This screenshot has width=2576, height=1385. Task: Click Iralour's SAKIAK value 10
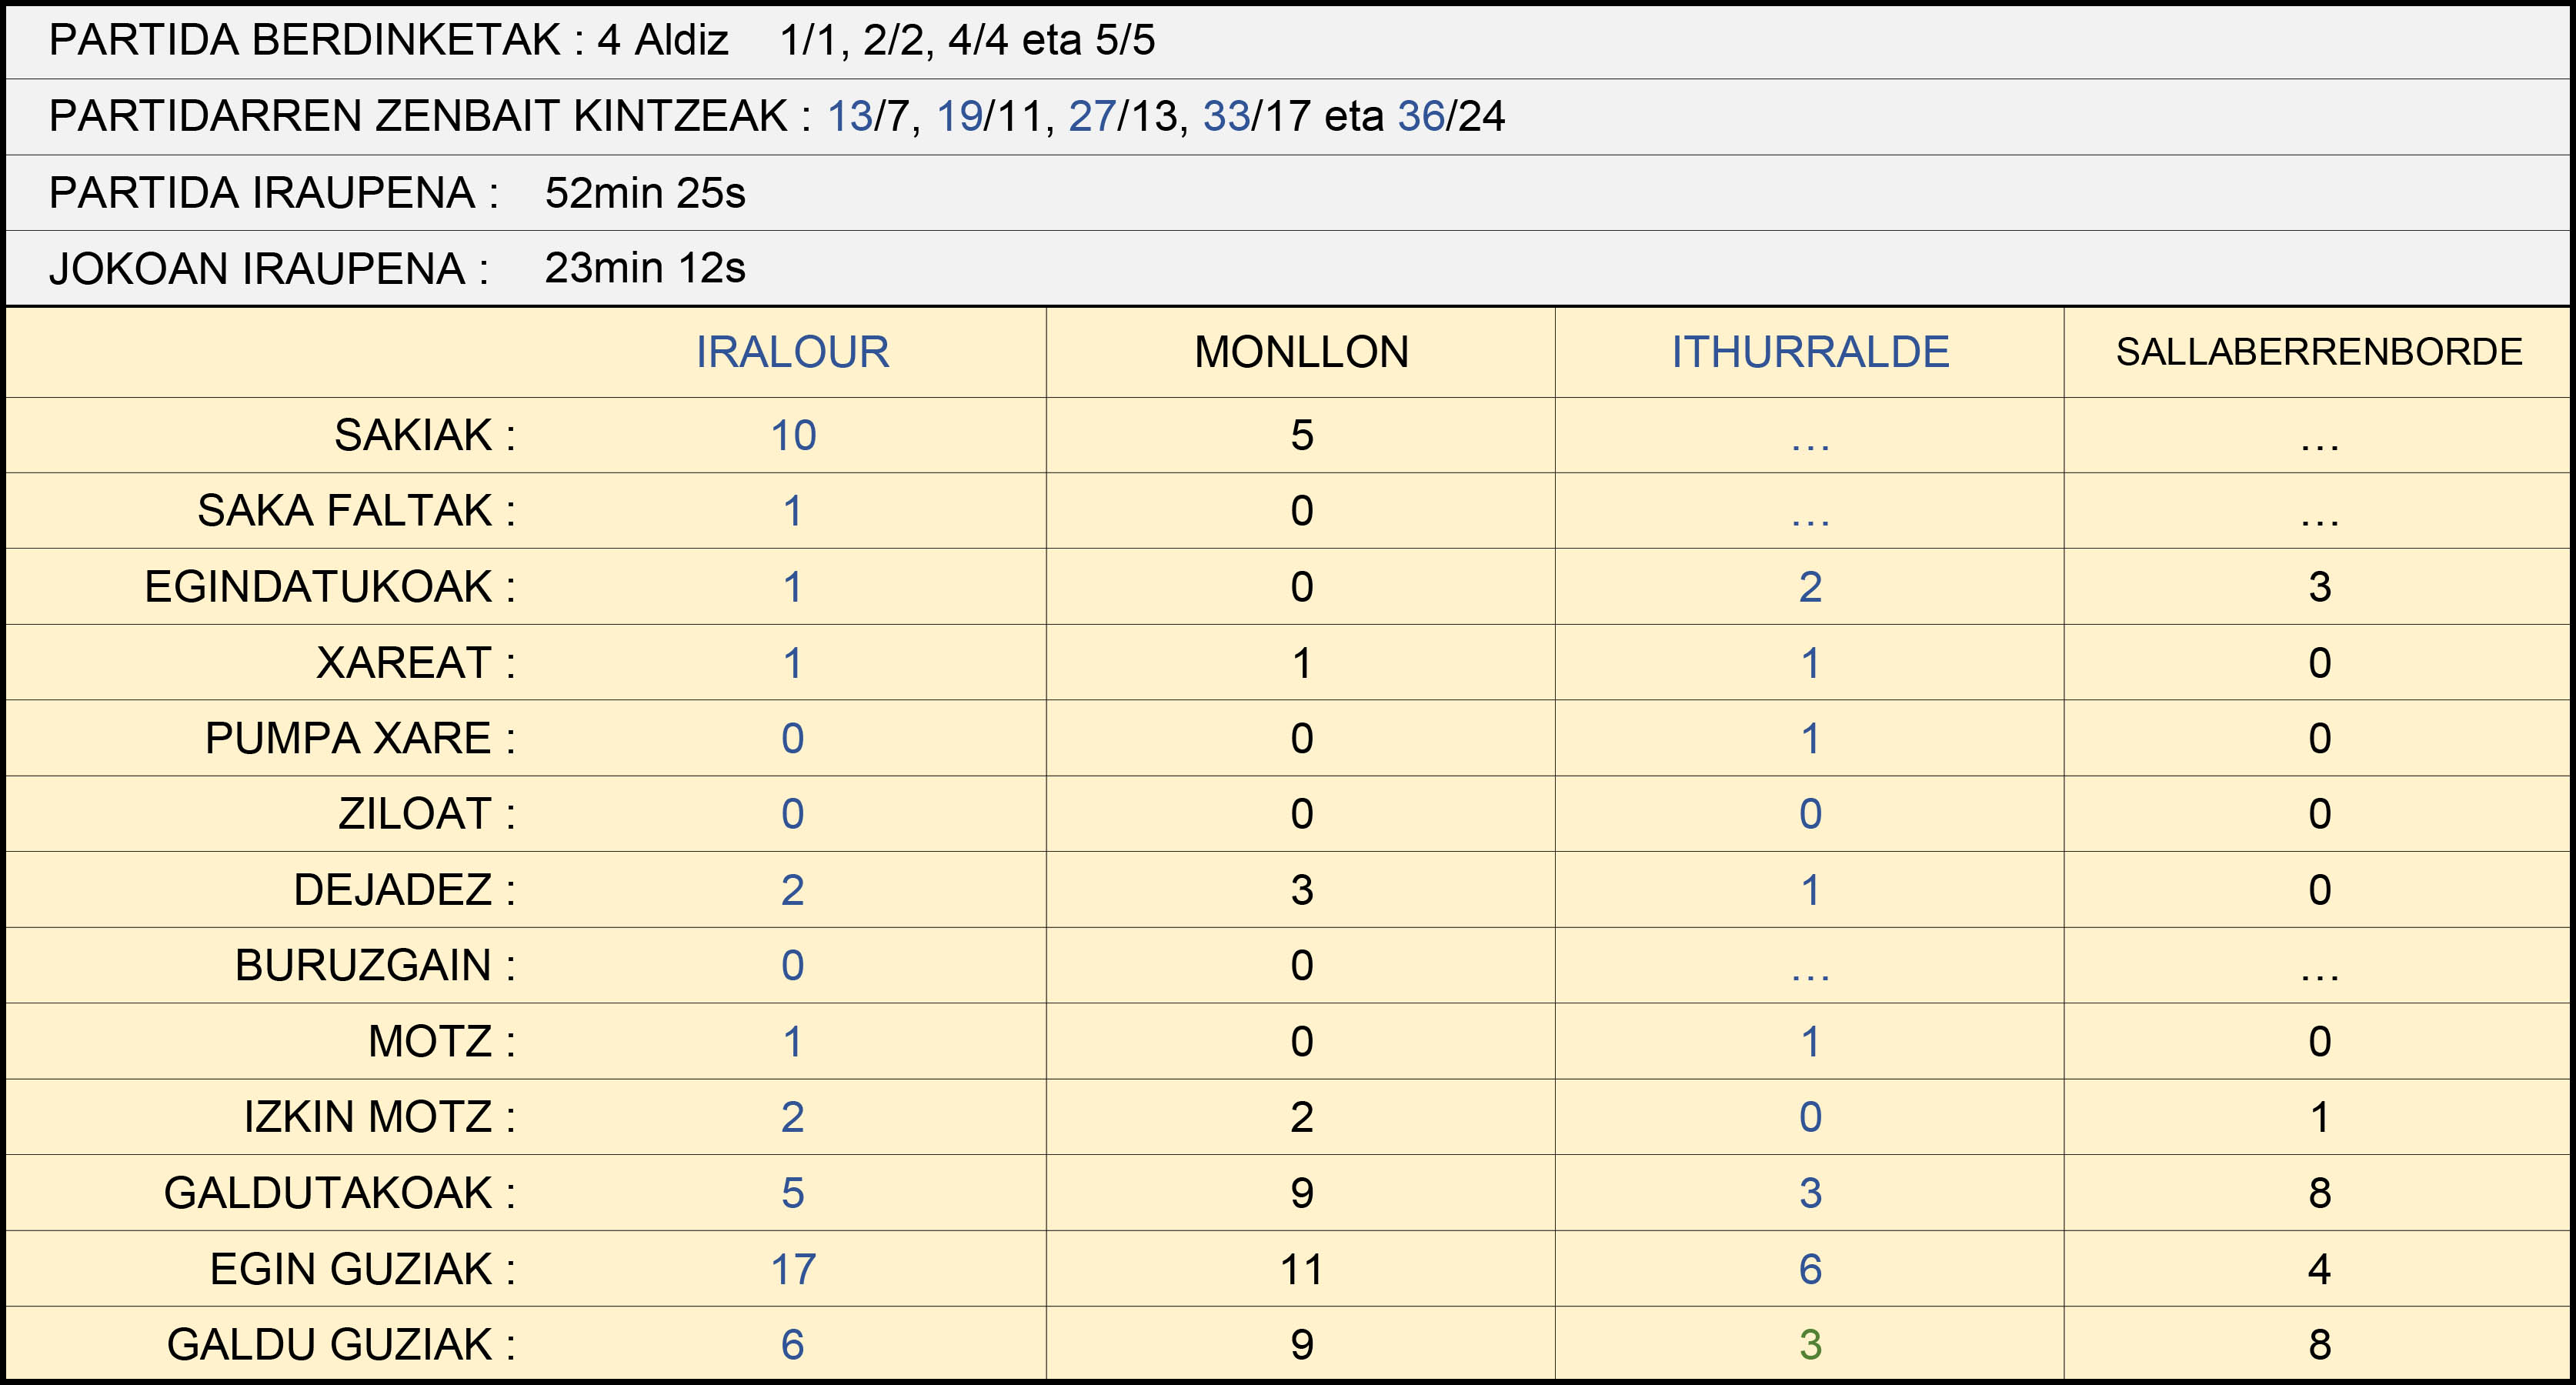(x=793, y=435)
